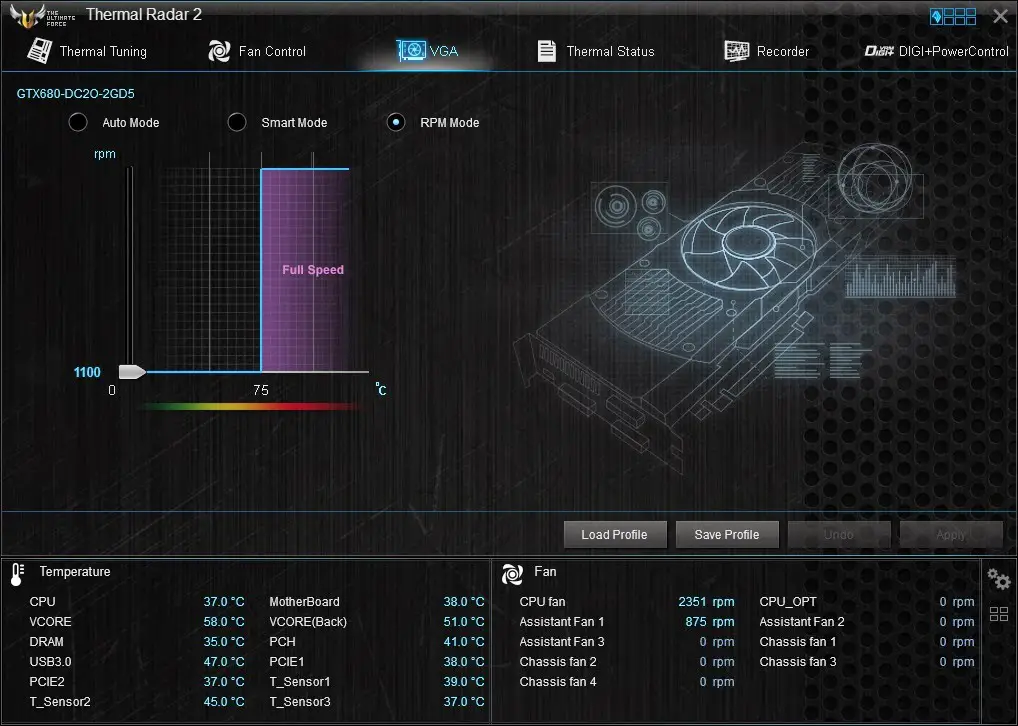The image size is (1018, 726).
Task: Open the DIGI+PowerControl tab
Action: [x=936, y=51]
